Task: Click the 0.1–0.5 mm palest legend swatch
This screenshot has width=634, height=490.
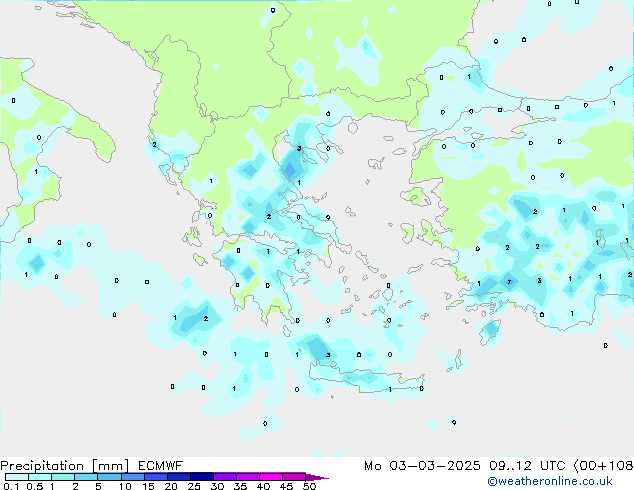Action: (x=17, y=477)
